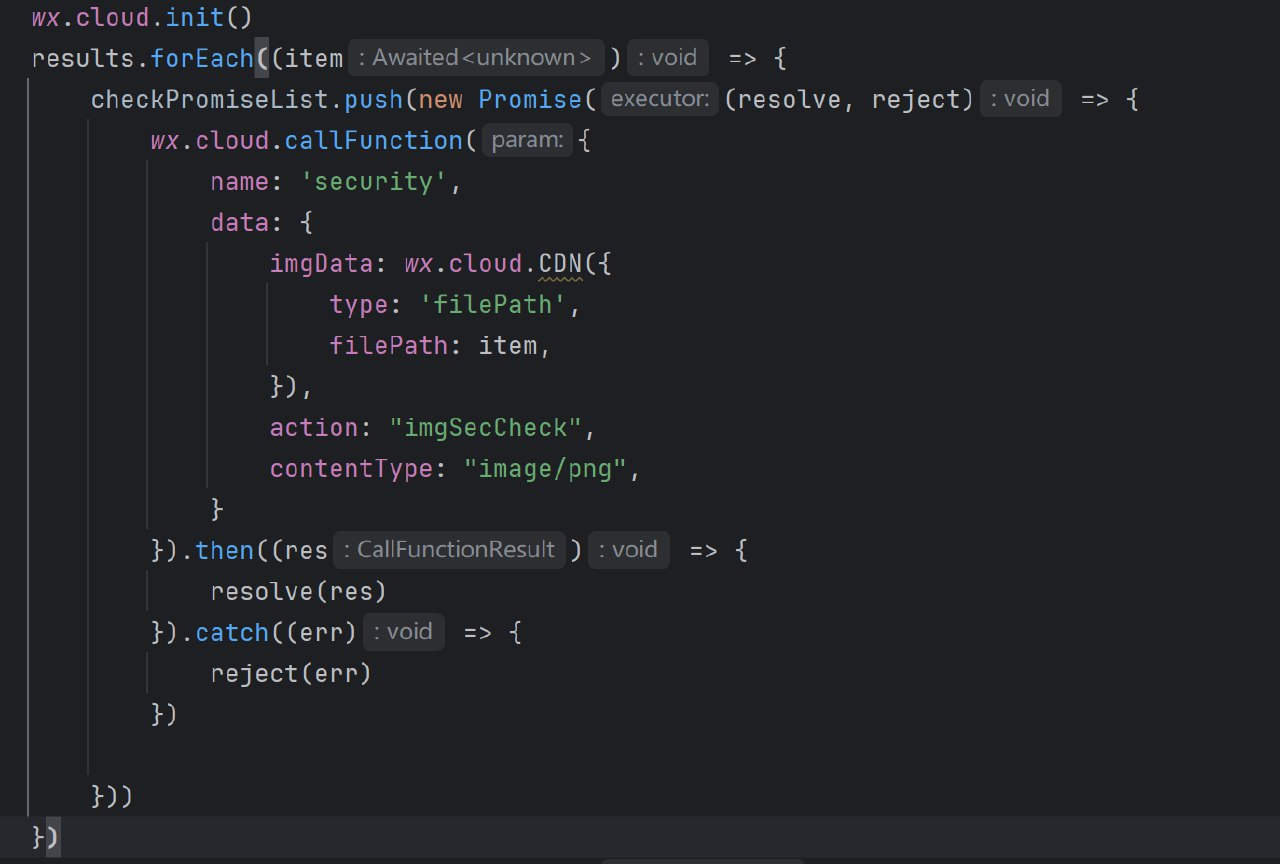The height and width of the screenshot is (864, 1280).
Task: Click the callFunction method name
Action: pos(375,140)
